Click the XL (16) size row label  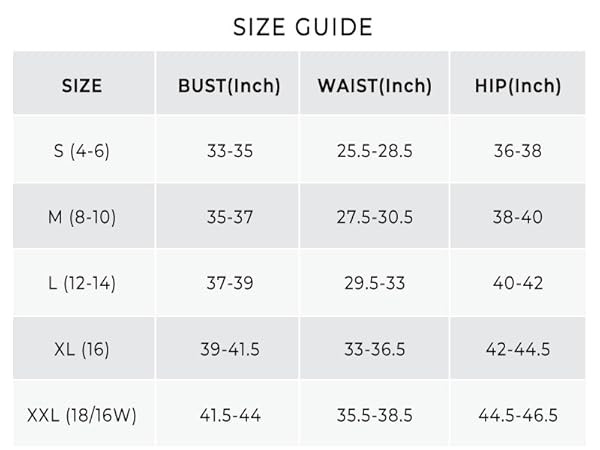tap(82, 349)
